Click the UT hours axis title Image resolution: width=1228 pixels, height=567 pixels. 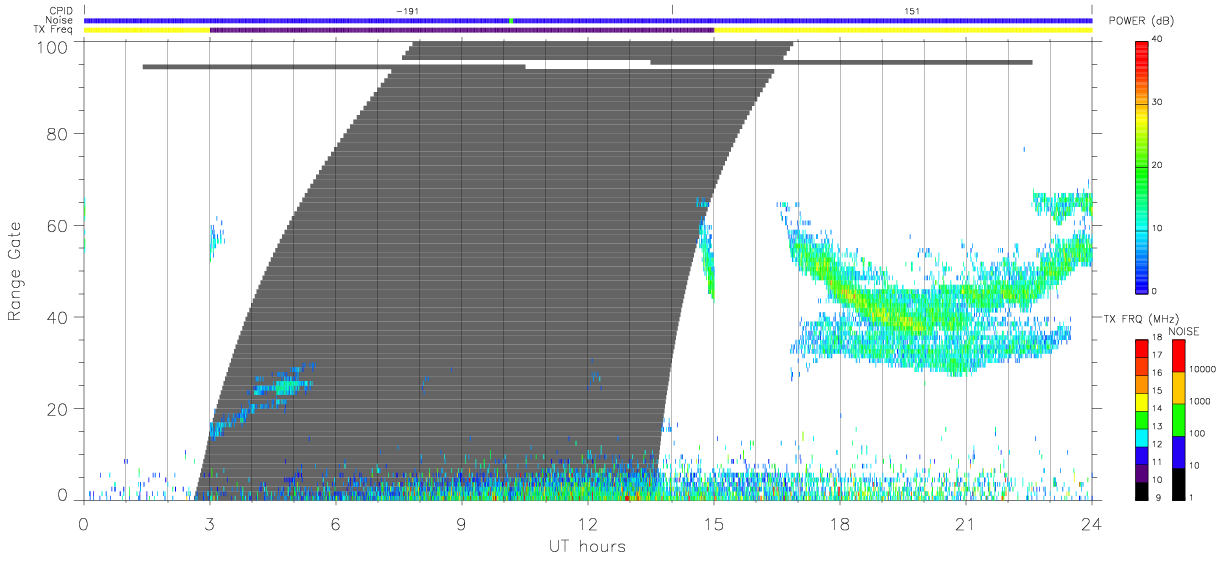587,546
